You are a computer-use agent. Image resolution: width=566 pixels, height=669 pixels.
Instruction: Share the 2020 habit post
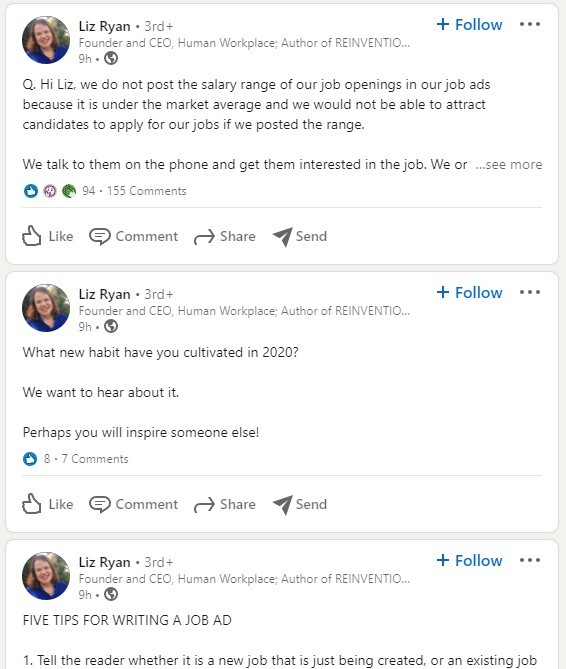pyautogui.click(x=224, y=504)
